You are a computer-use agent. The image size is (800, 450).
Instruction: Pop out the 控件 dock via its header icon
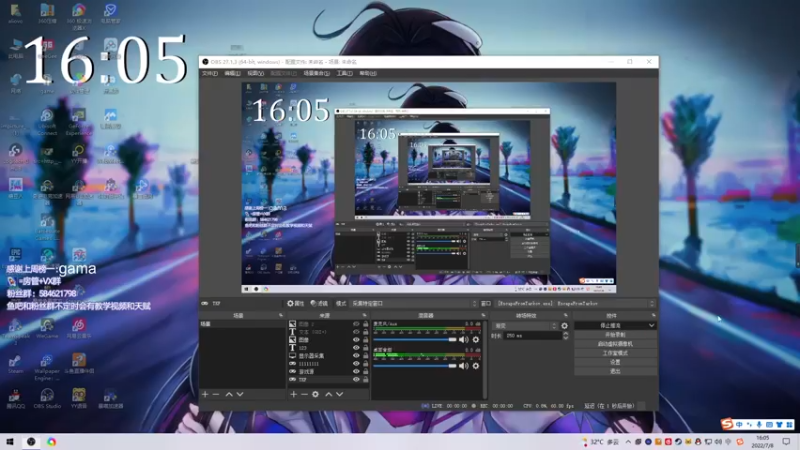pos(653,316)
